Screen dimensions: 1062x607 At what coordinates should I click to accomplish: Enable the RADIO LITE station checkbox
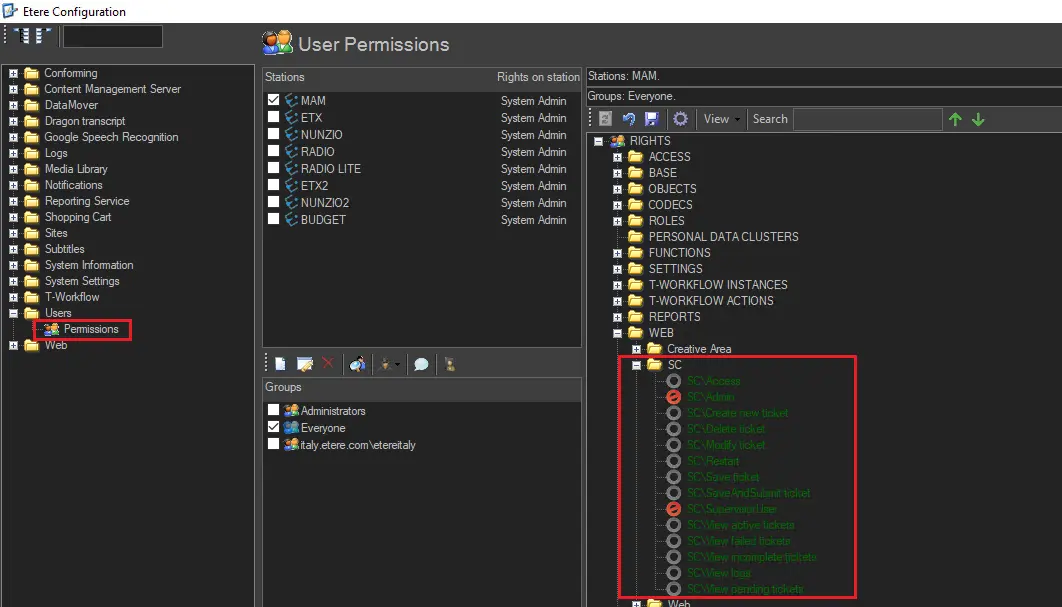click(273, 169)
